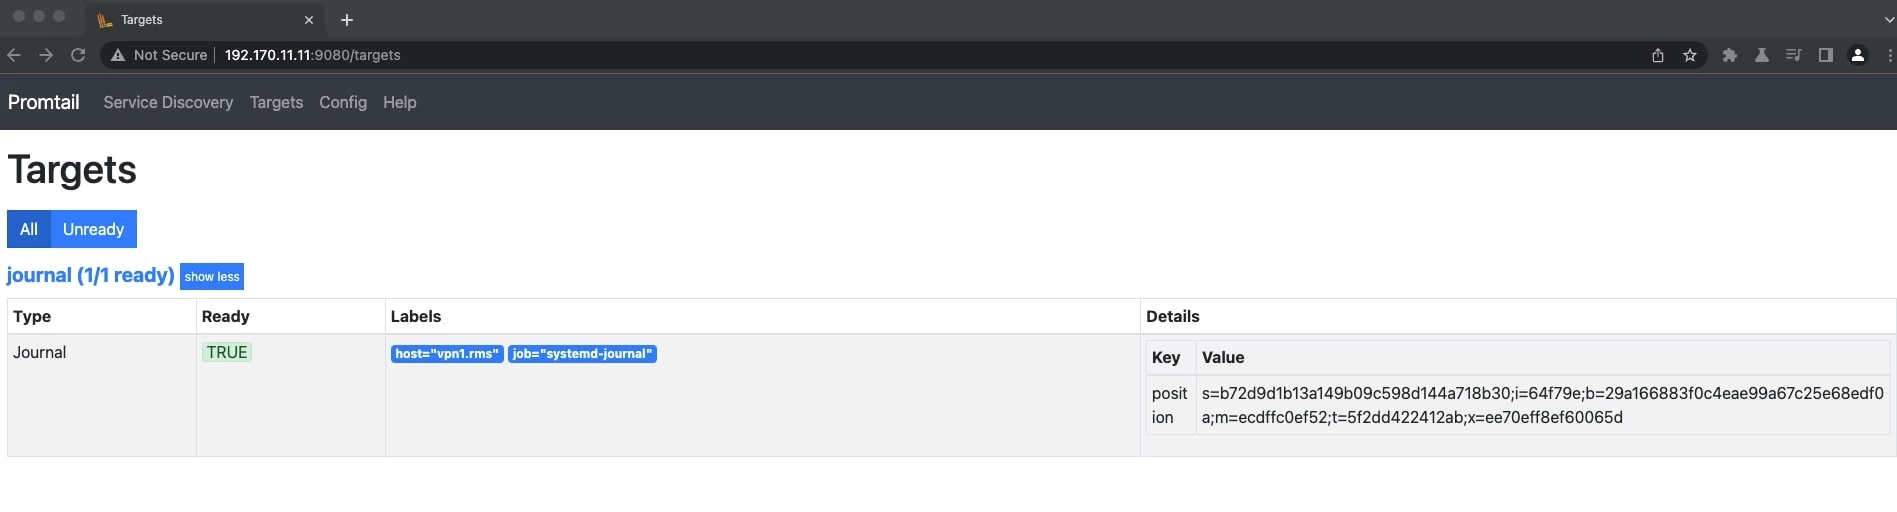Share this page via share icon
The height and width of the screenshot is (512, 1897).
[x=1658, y=55]
